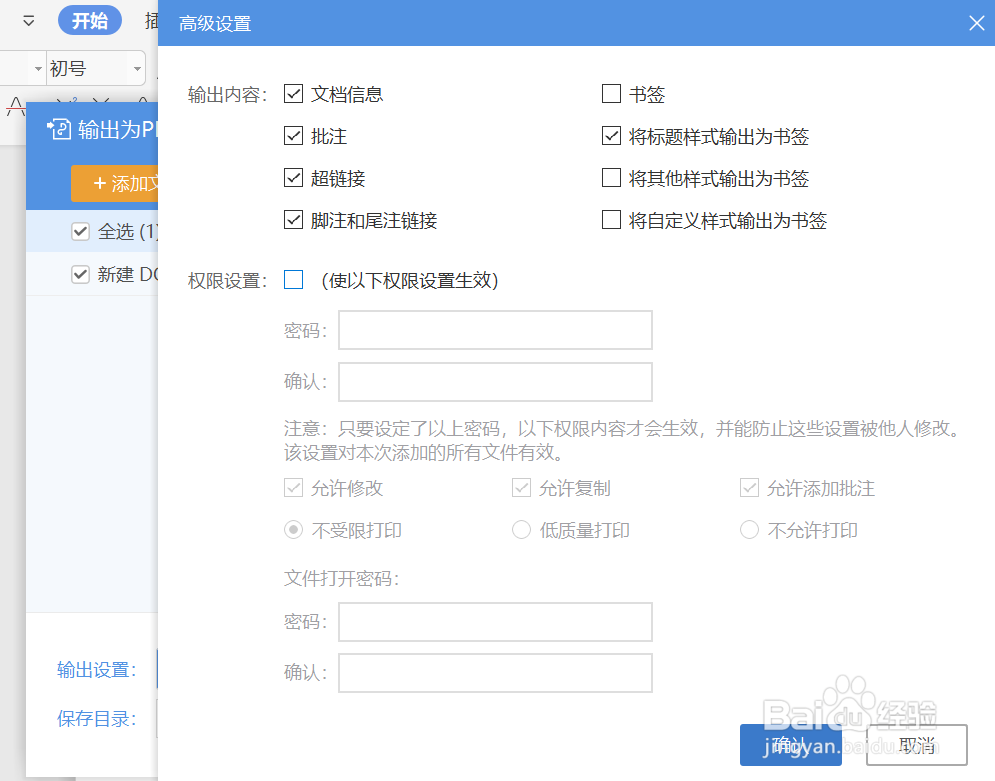Select the 不允许打印 radio button
The image size is (995, 781).
(750, 530)
